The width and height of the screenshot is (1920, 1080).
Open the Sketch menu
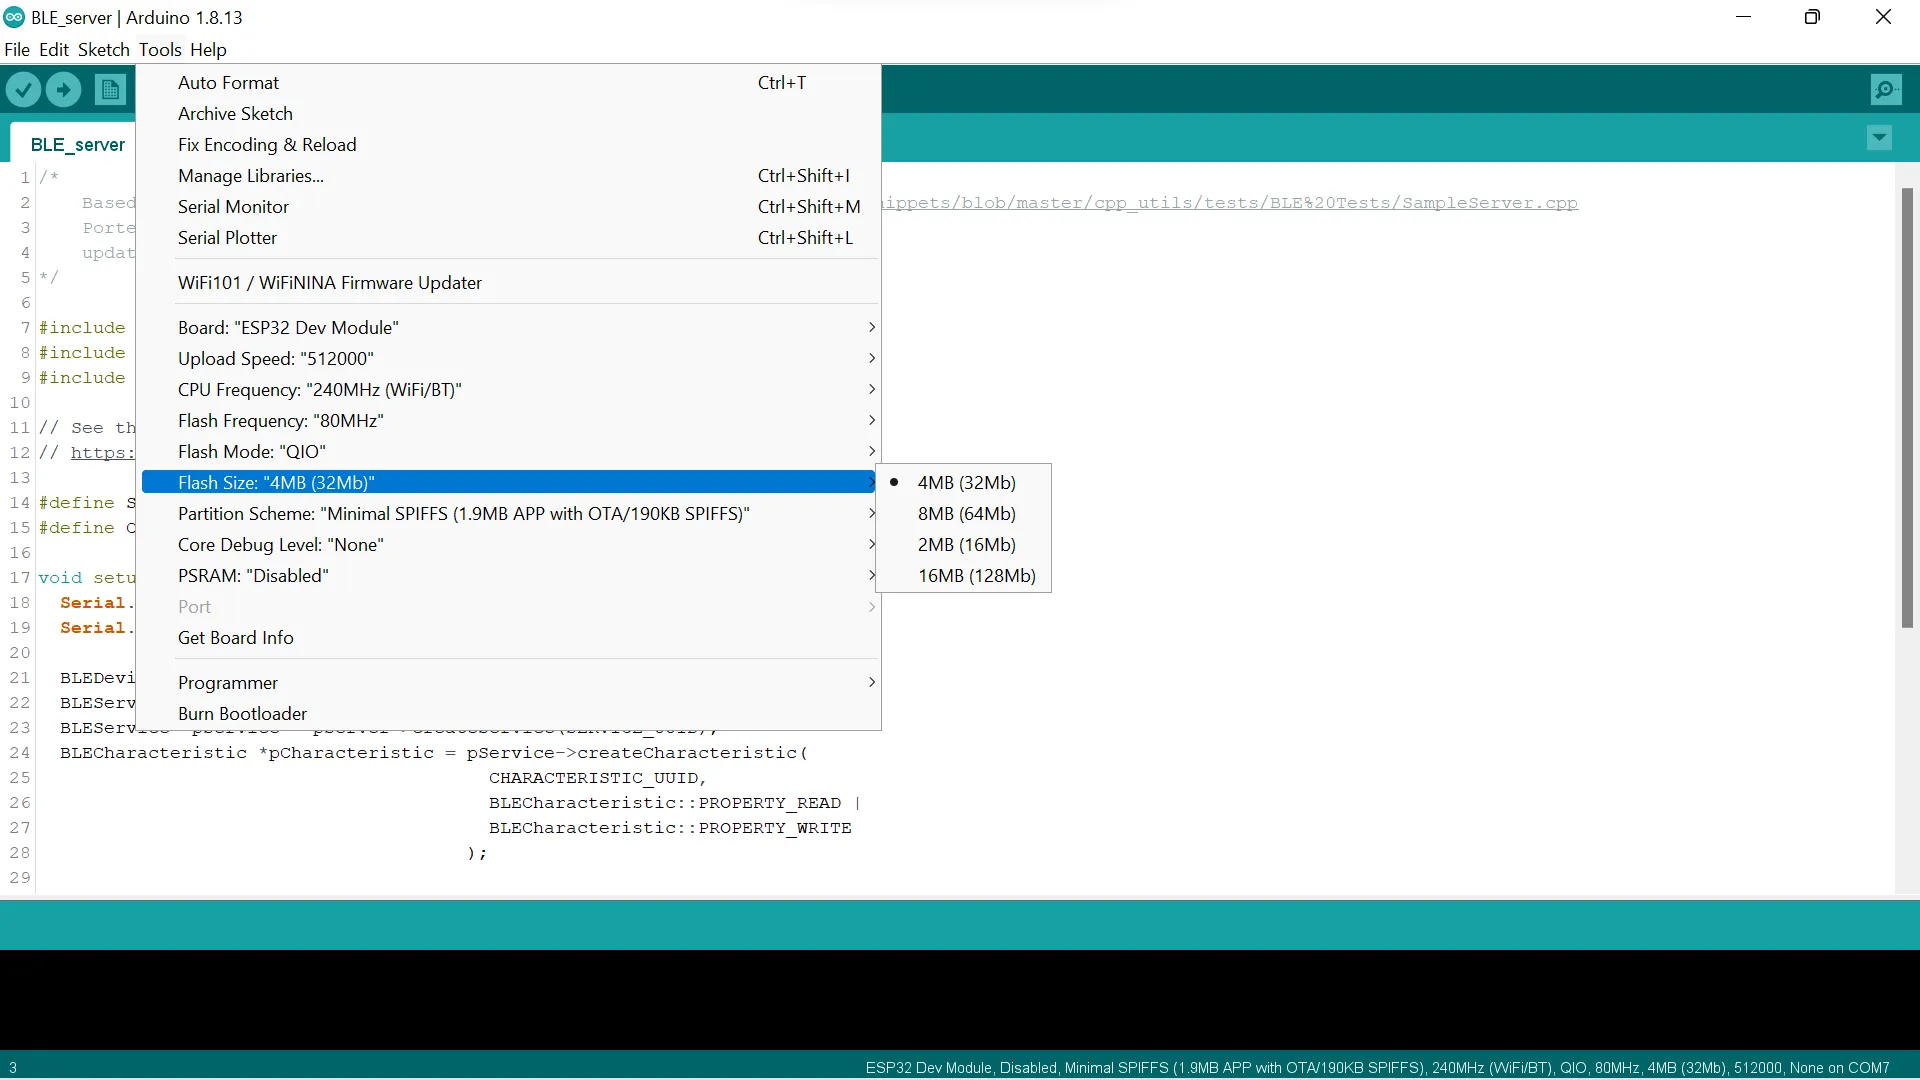[x=103, y=49]
